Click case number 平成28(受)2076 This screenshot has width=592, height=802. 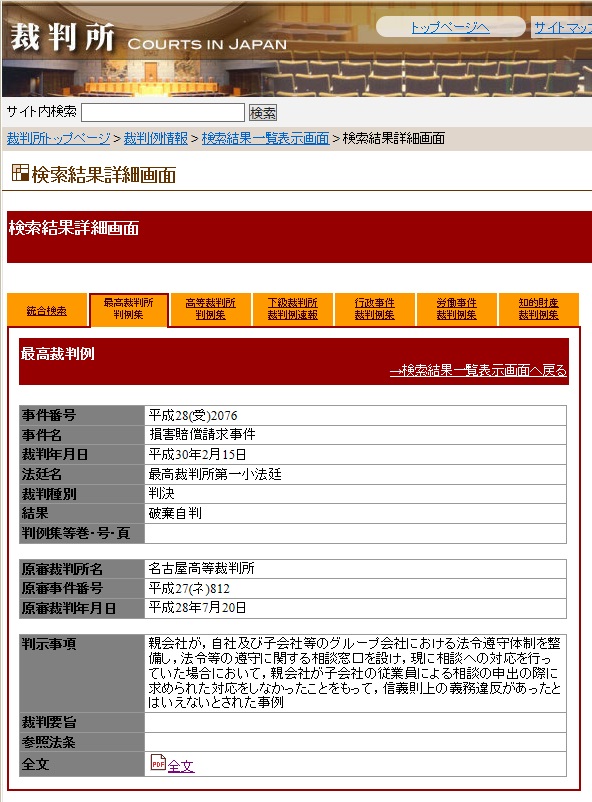(193, 415)
